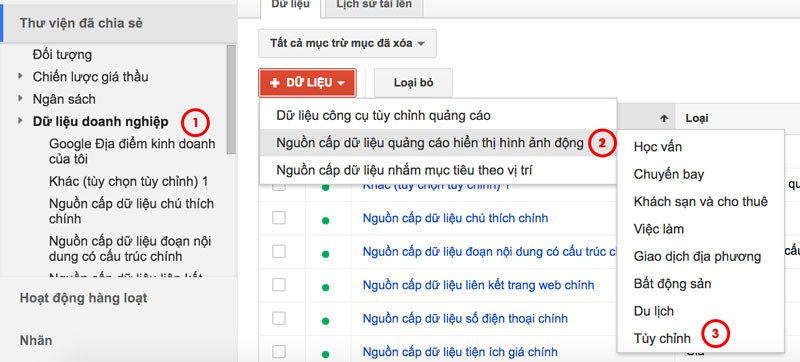Open the sidebar 'Nguồn cấp dữ liệu đoạn nội dung có cấu trúc chính'
The height and width of the screenshot is (362, 800).
coord(130,248)
